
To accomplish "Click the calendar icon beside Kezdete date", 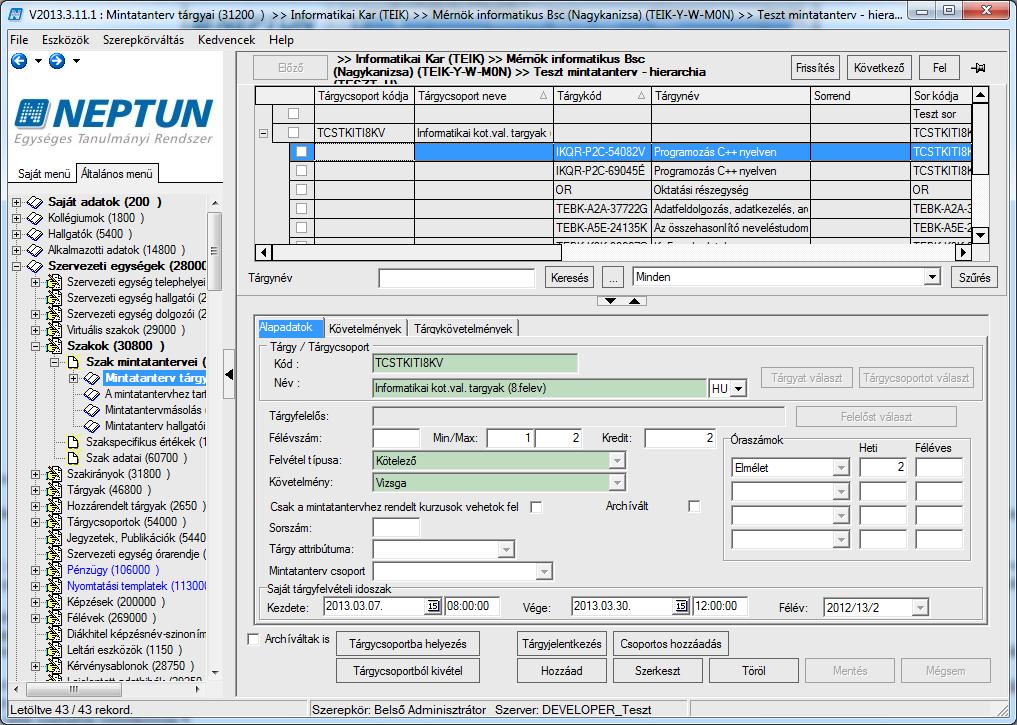I will click(x=433, y=606).
